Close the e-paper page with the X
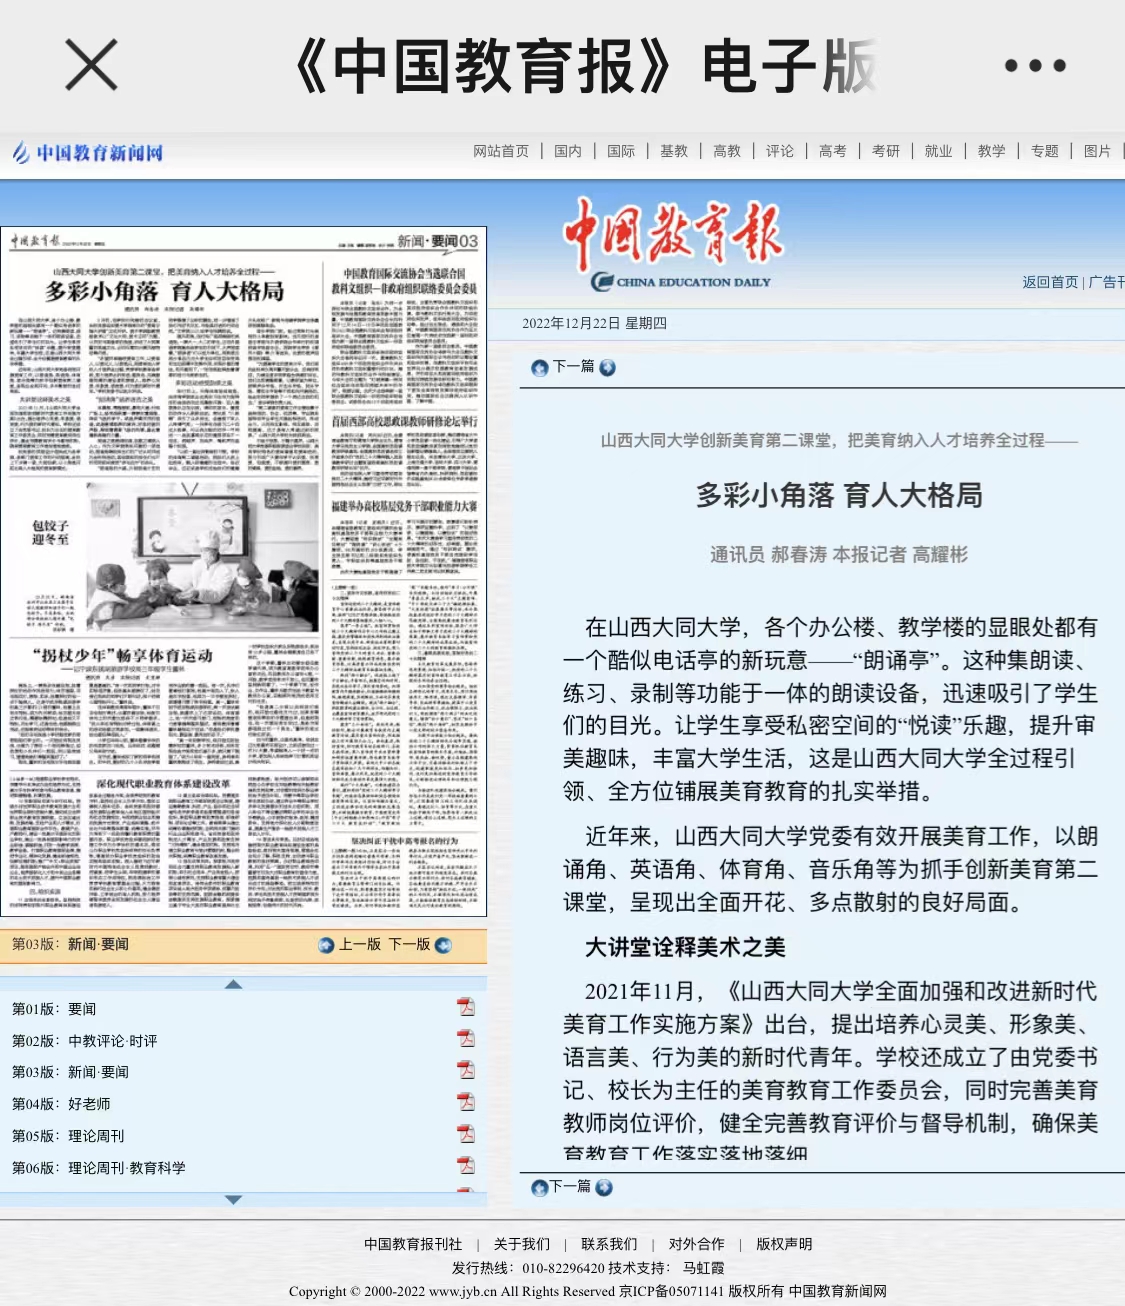The height and width of the screenshot is (1306, 1125). (x=91, y=66)
